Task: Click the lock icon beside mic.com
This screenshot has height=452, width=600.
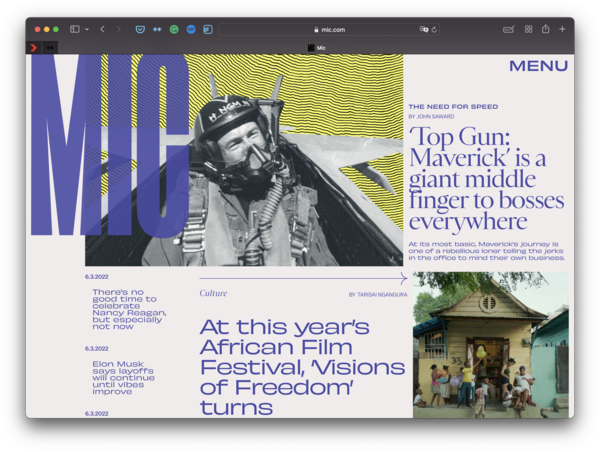Action: point(316,29)
